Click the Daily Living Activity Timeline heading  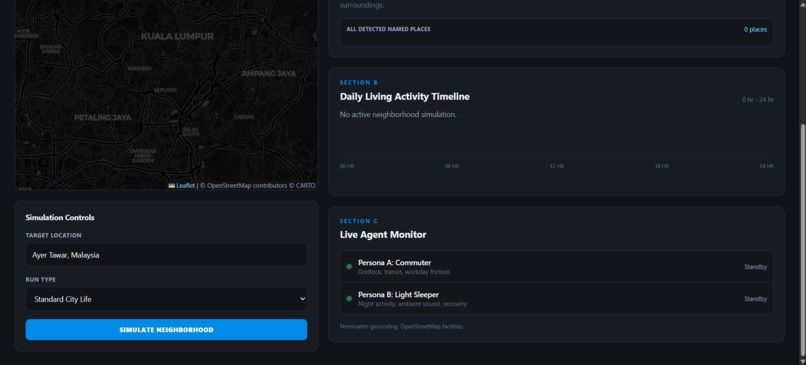(x=405, y=97)
